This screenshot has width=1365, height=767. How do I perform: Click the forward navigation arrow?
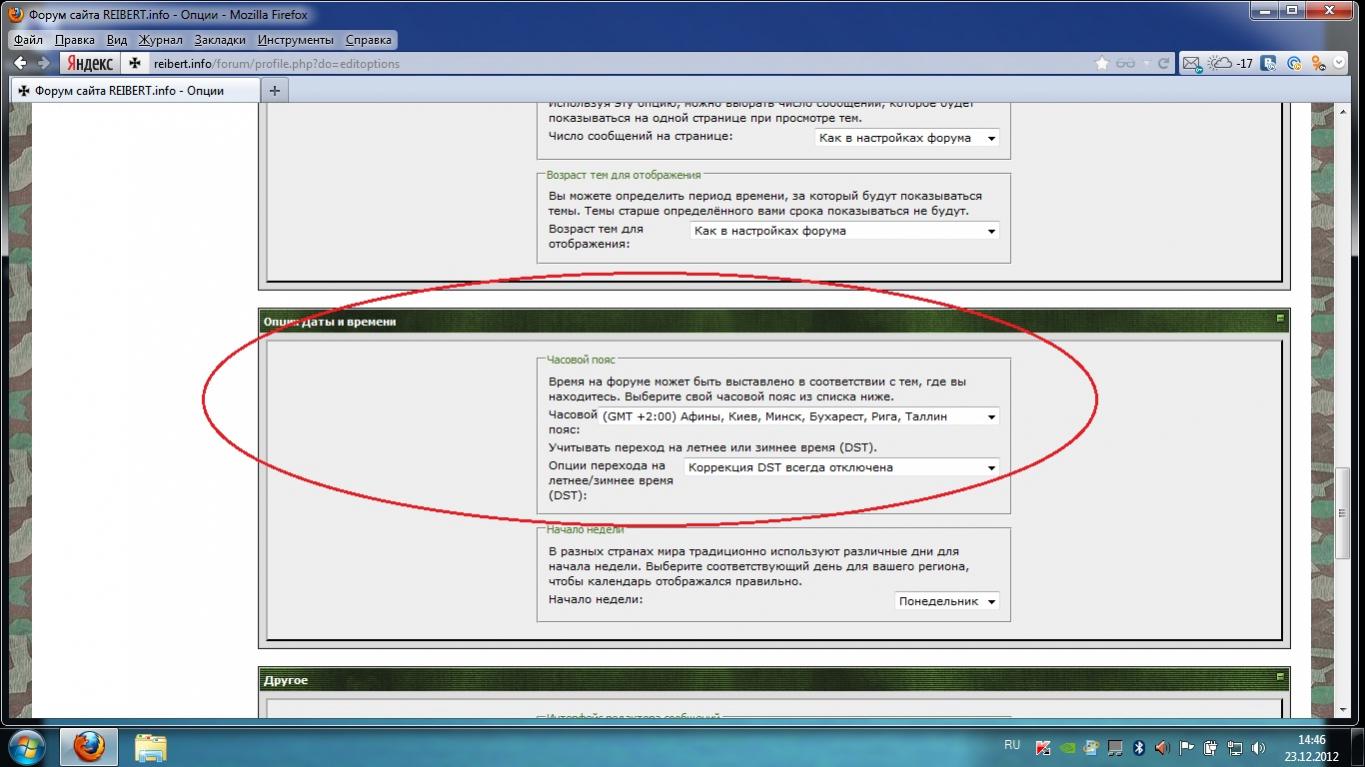coord(43,63)
